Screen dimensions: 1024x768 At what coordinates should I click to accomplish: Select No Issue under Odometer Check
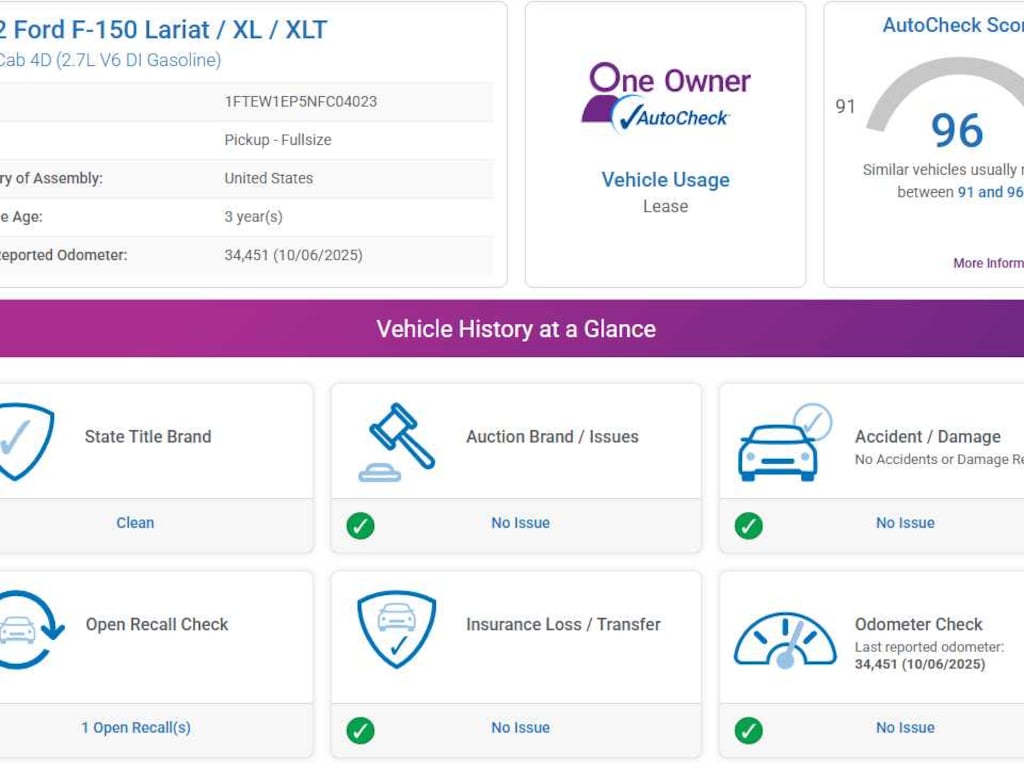pyautogui.click(x=905, y=728)
